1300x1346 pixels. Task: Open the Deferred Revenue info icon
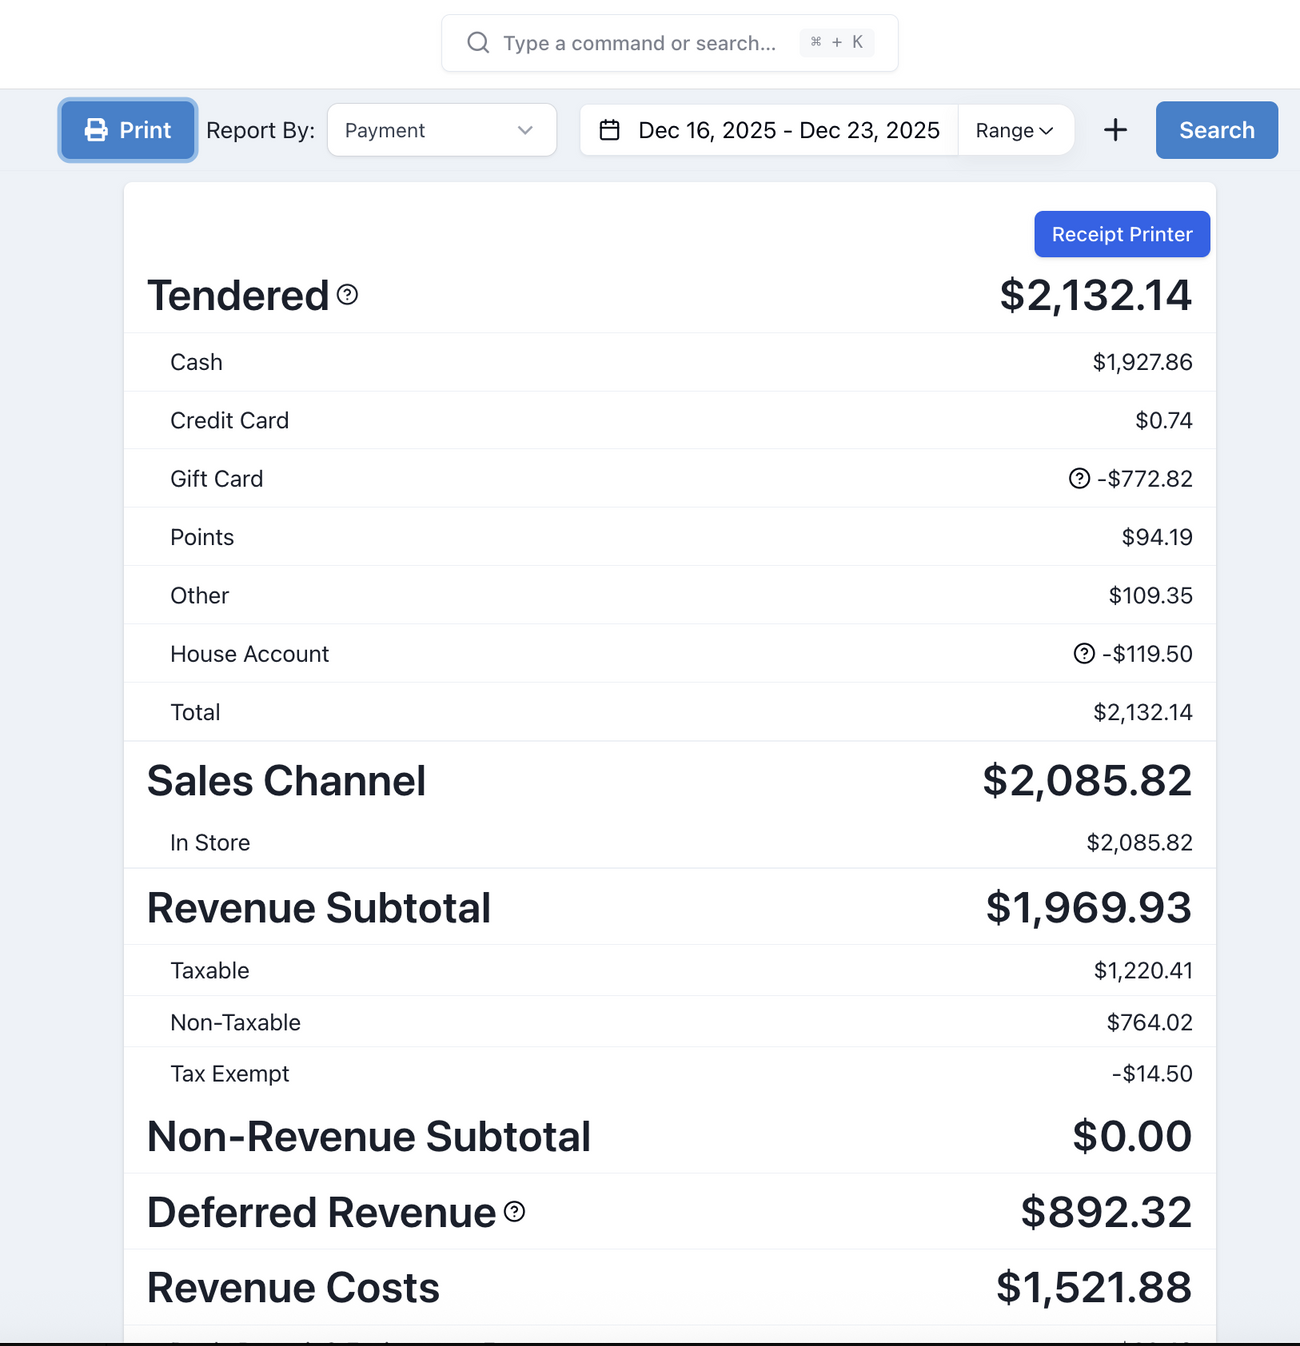[x=514, y=1212]
